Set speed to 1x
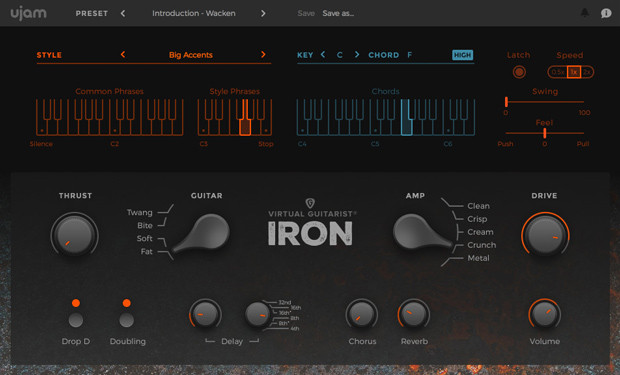Image resolution: width=620 pixels, height=375 pixels. pos(574,72)
